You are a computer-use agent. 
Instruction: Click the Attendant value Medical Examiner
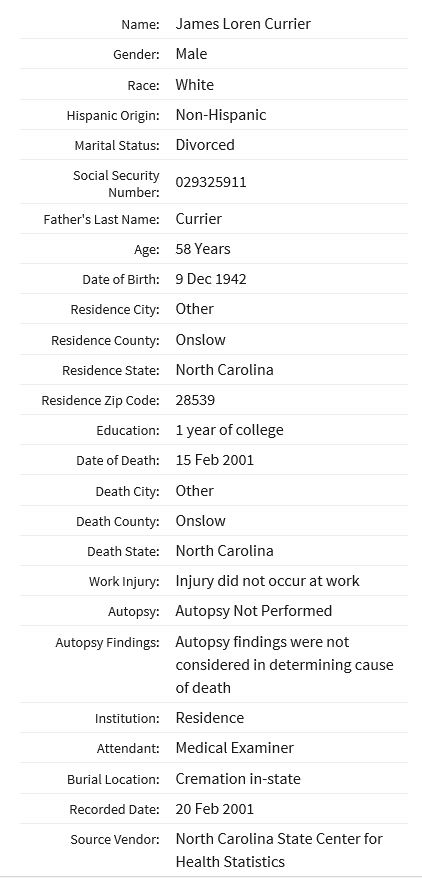(235, 748)
